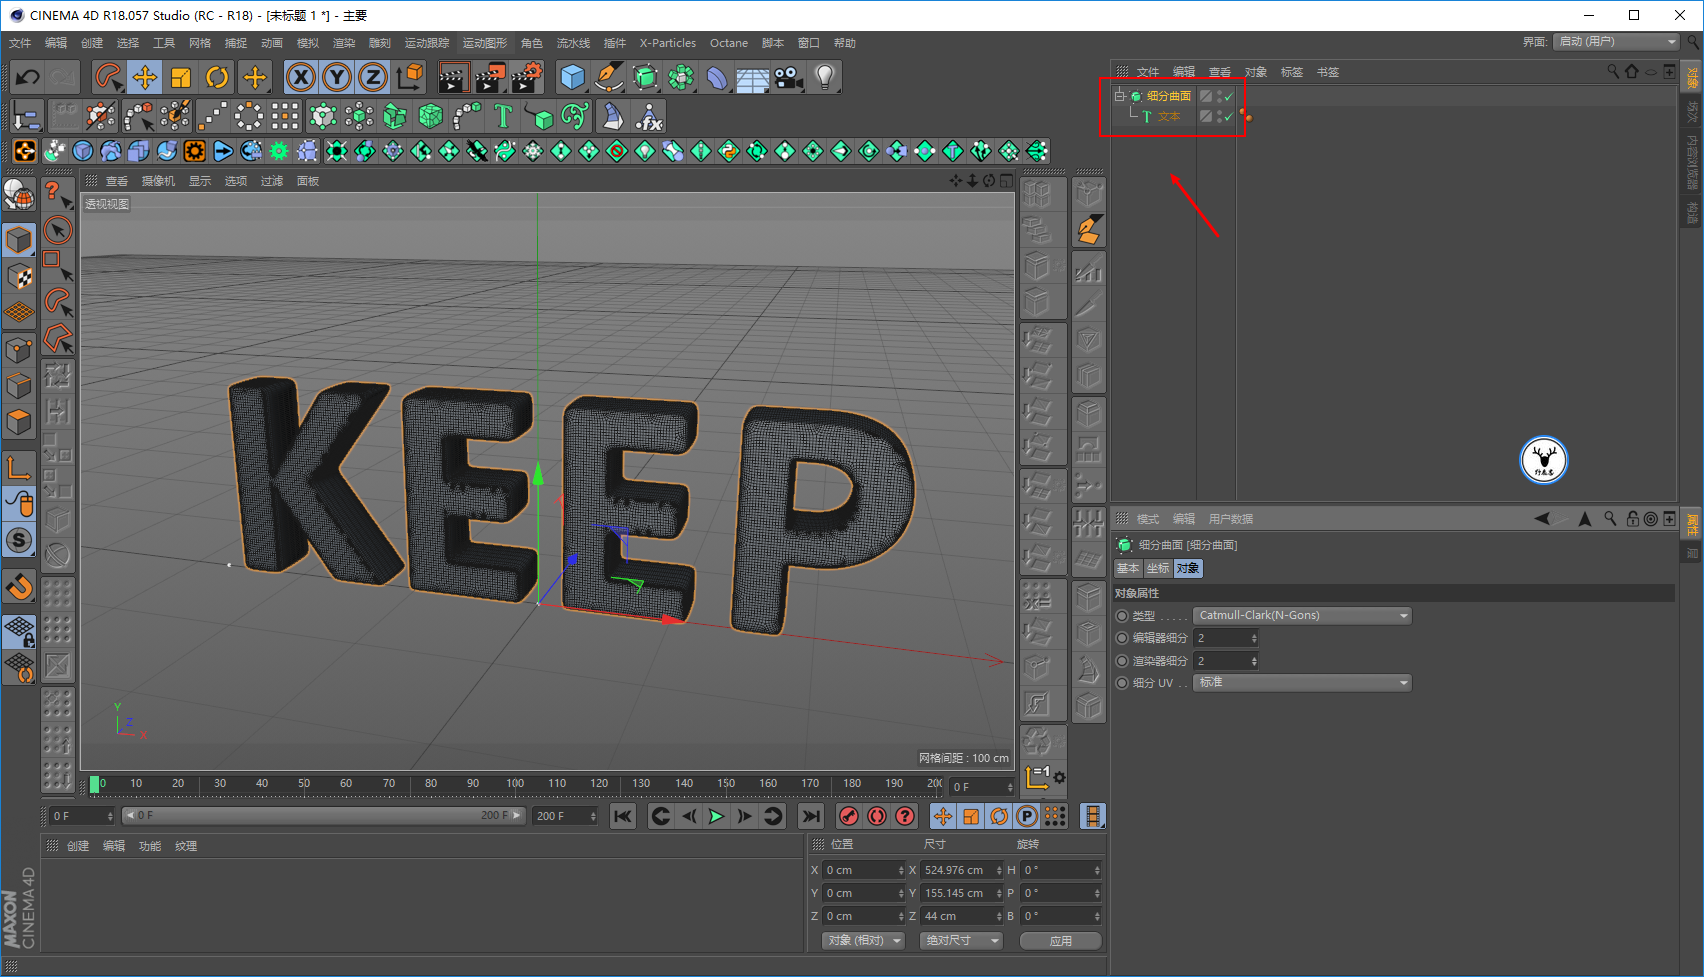Click the 应用 button
The height and width of the screenshot is (977, 1704).
coord(1060,941)
